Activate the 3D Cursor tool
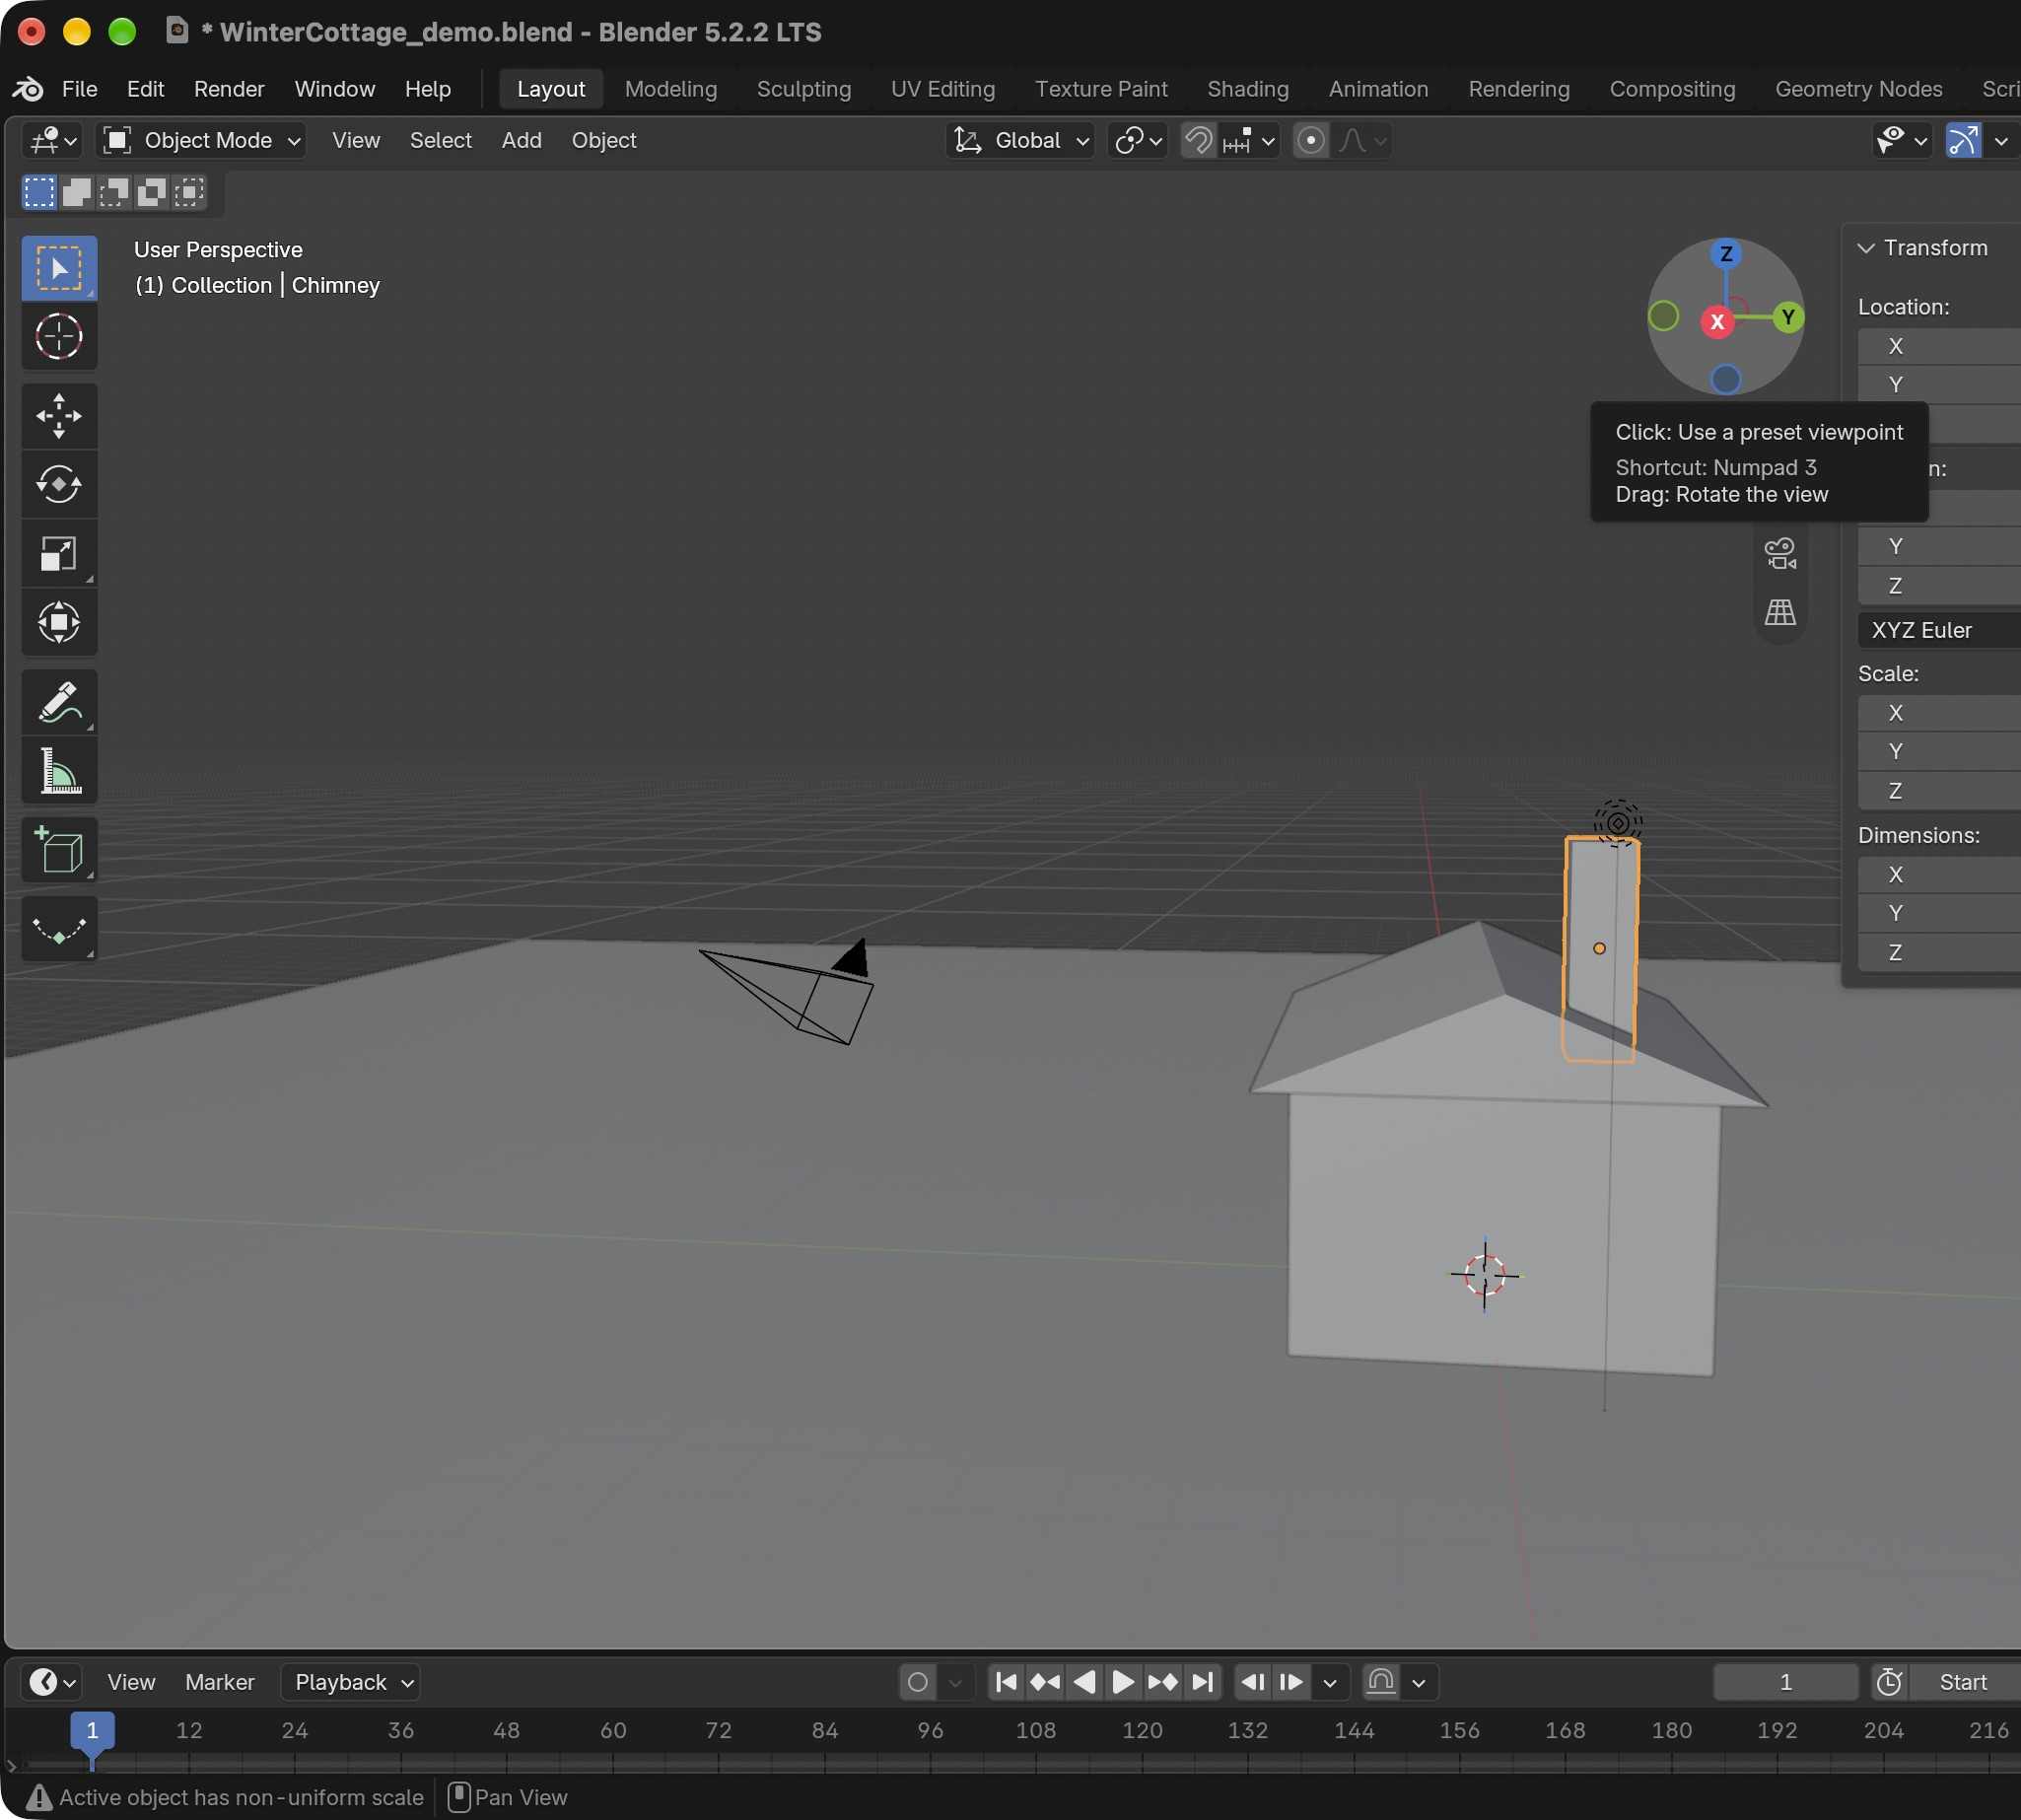2021x1820 pixels. coord(59,336)
